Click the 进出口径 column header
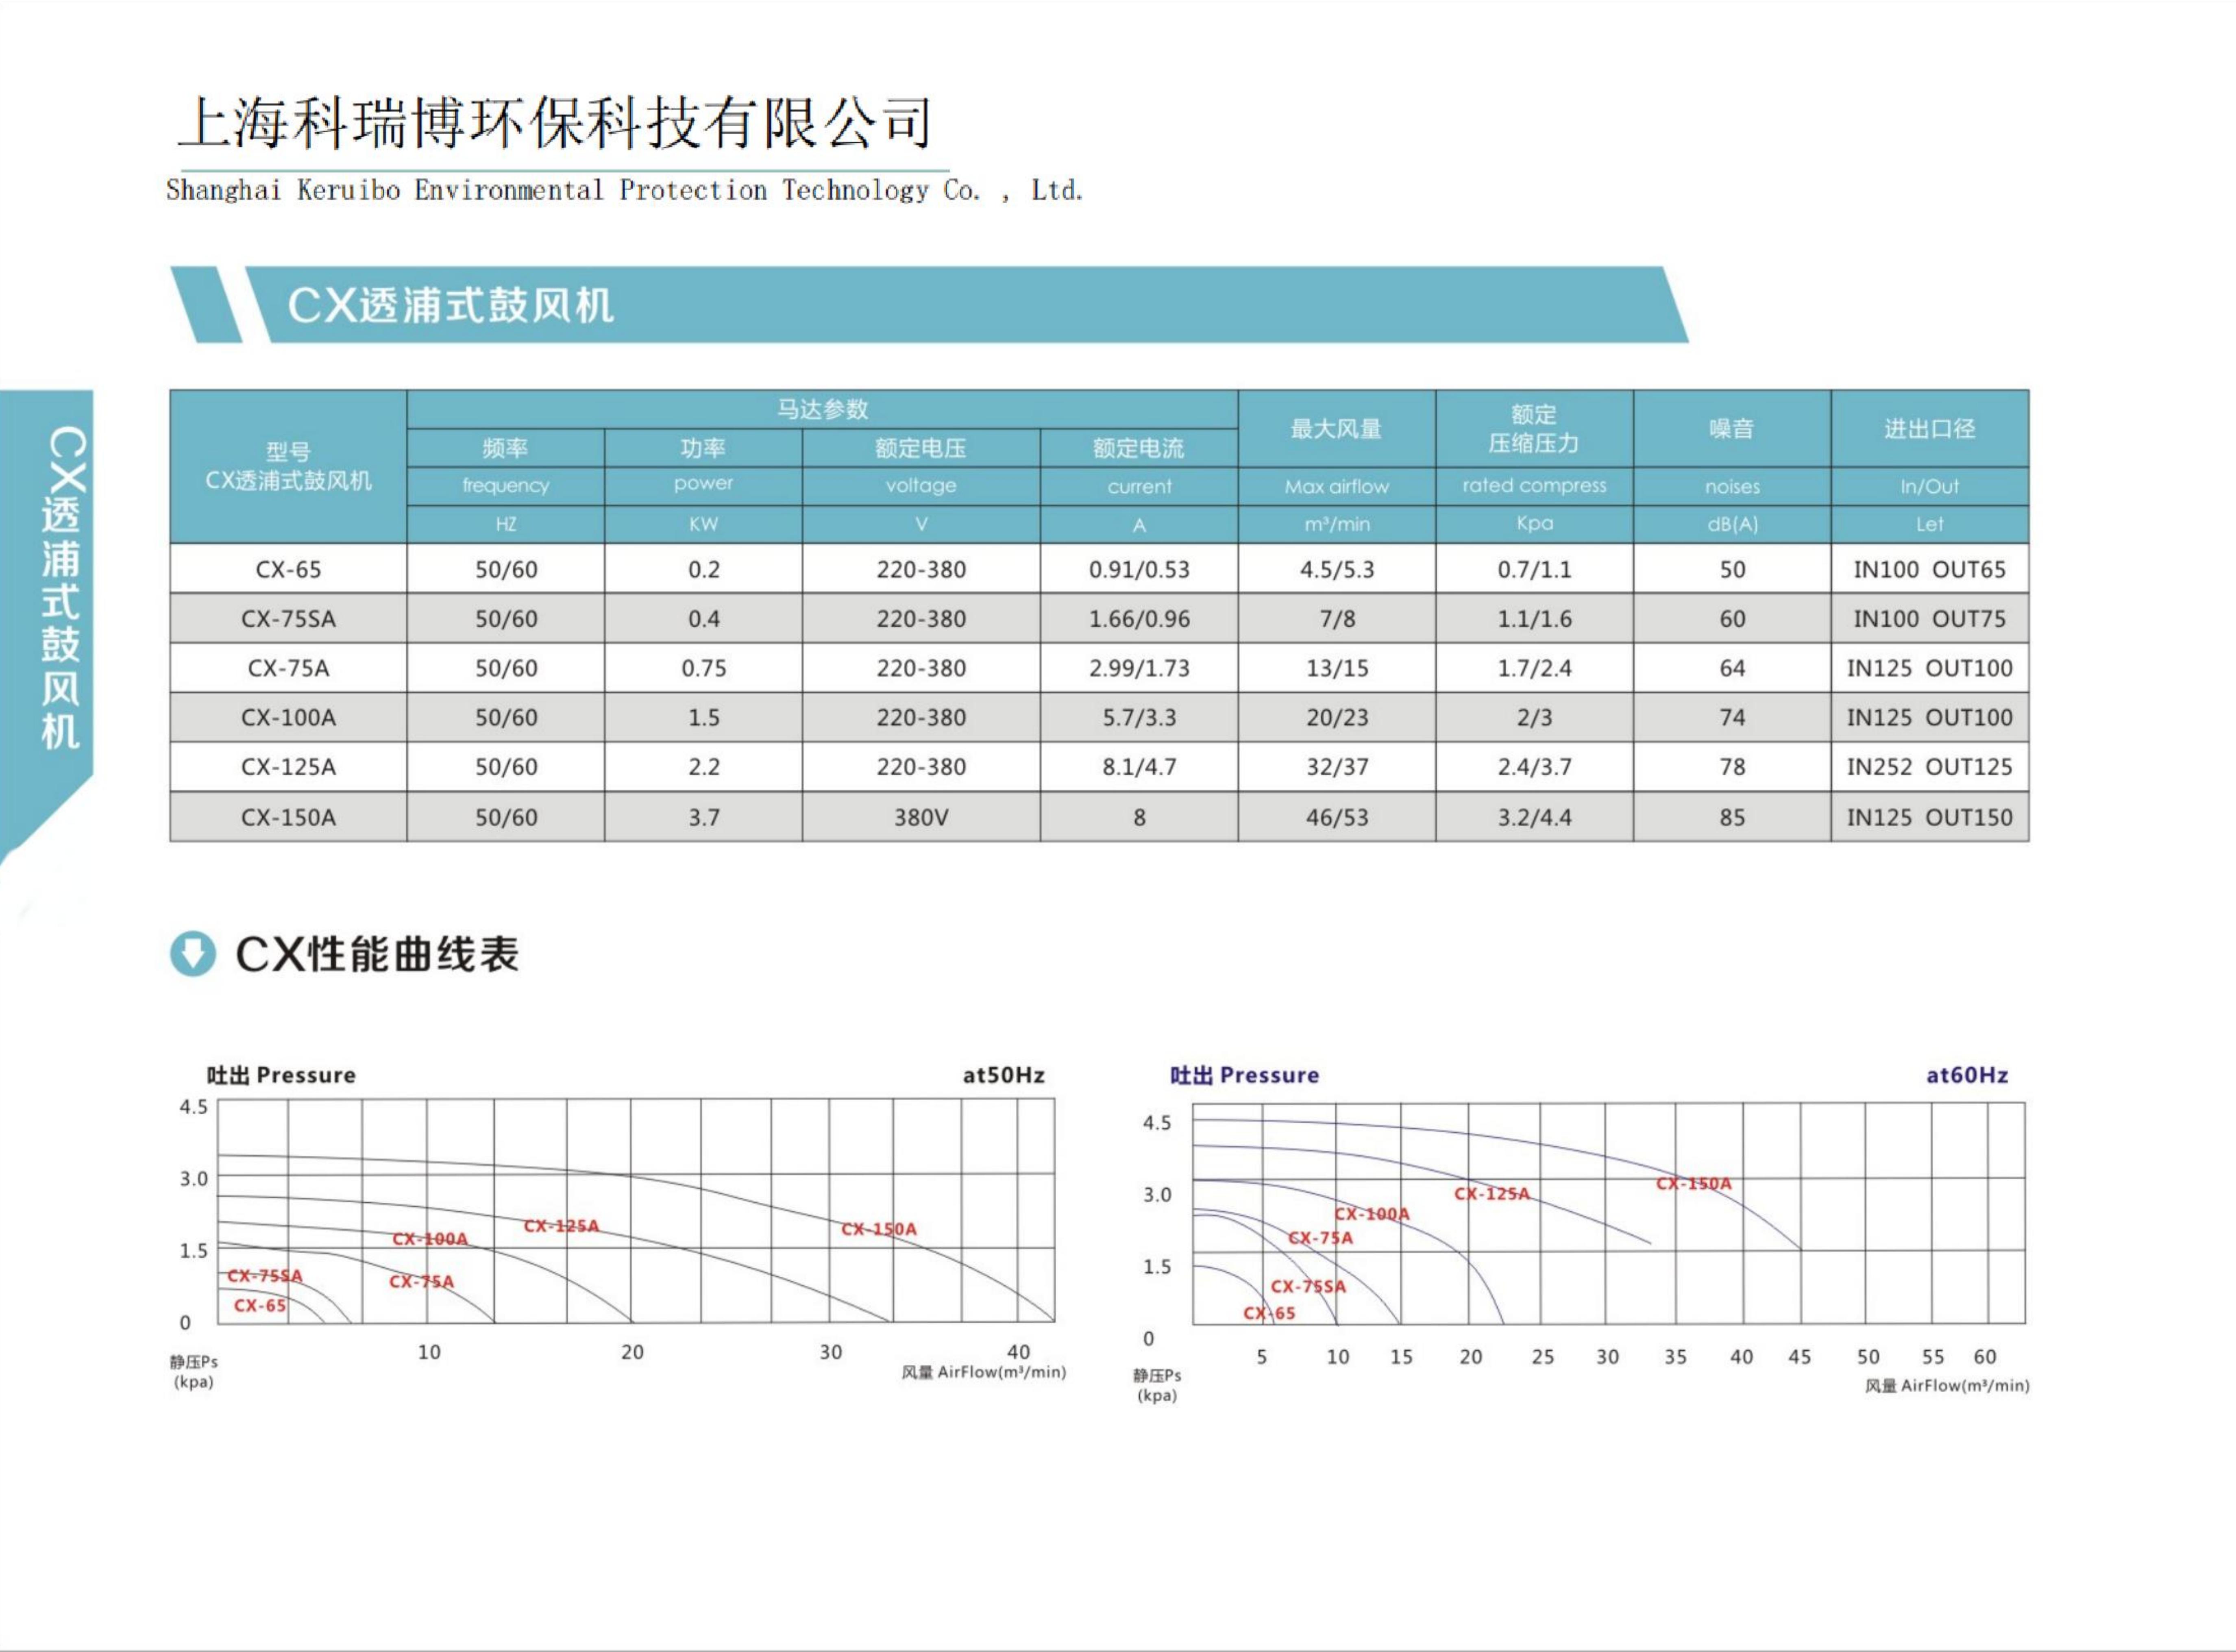 (1929, 429)
